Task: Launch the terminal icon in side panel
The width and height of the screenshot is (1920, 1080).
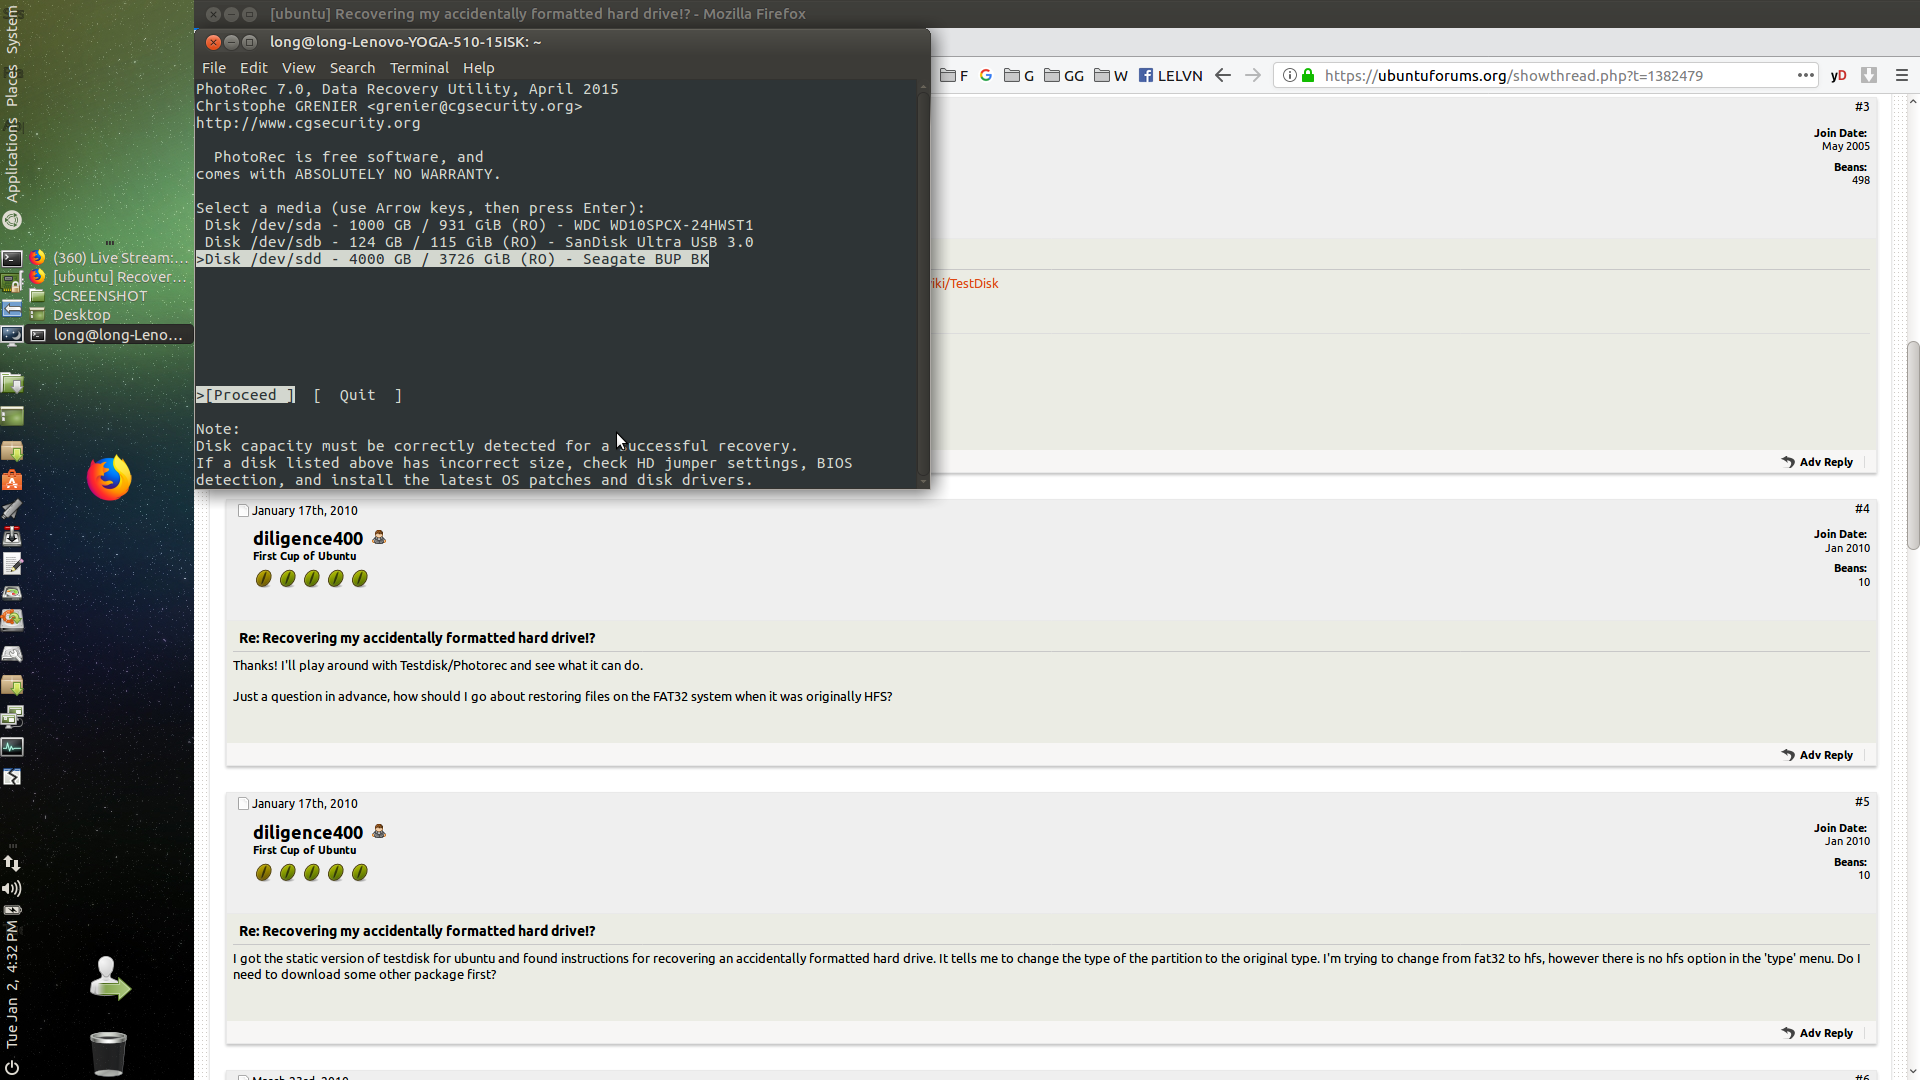Action: [x=12, y=258]
